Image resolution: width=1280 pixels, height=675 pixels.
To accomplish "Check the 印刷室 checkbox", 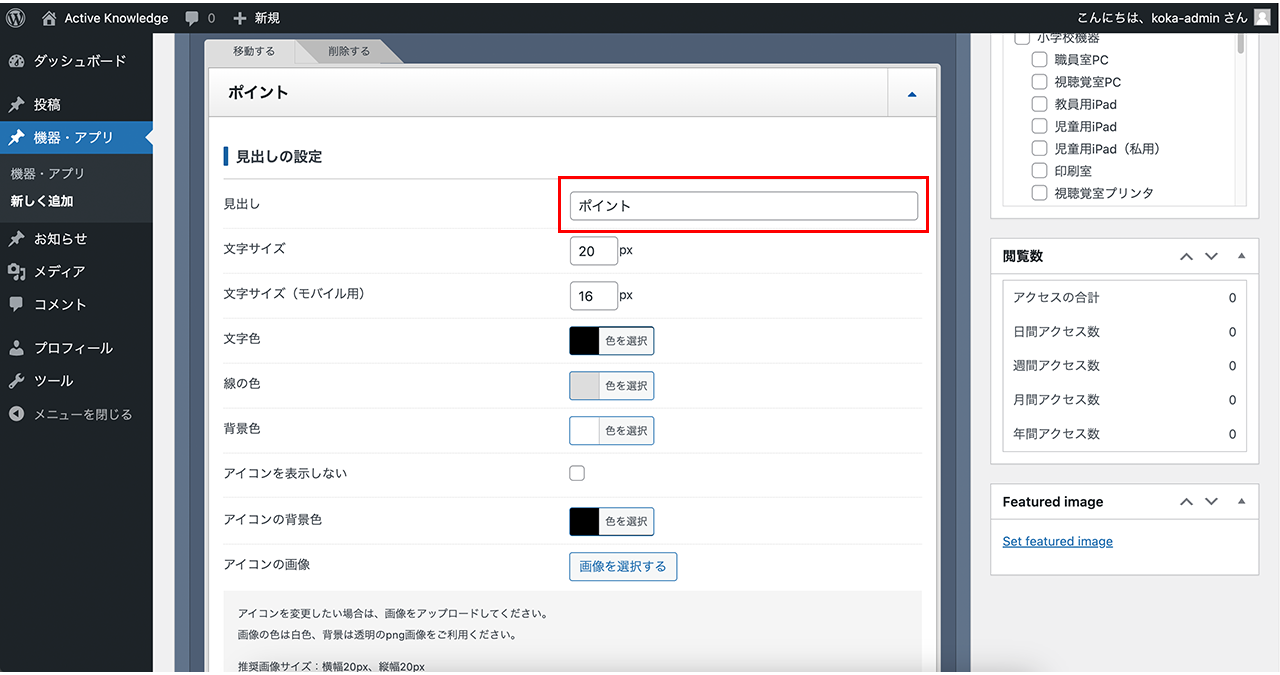I will 1039,171.
